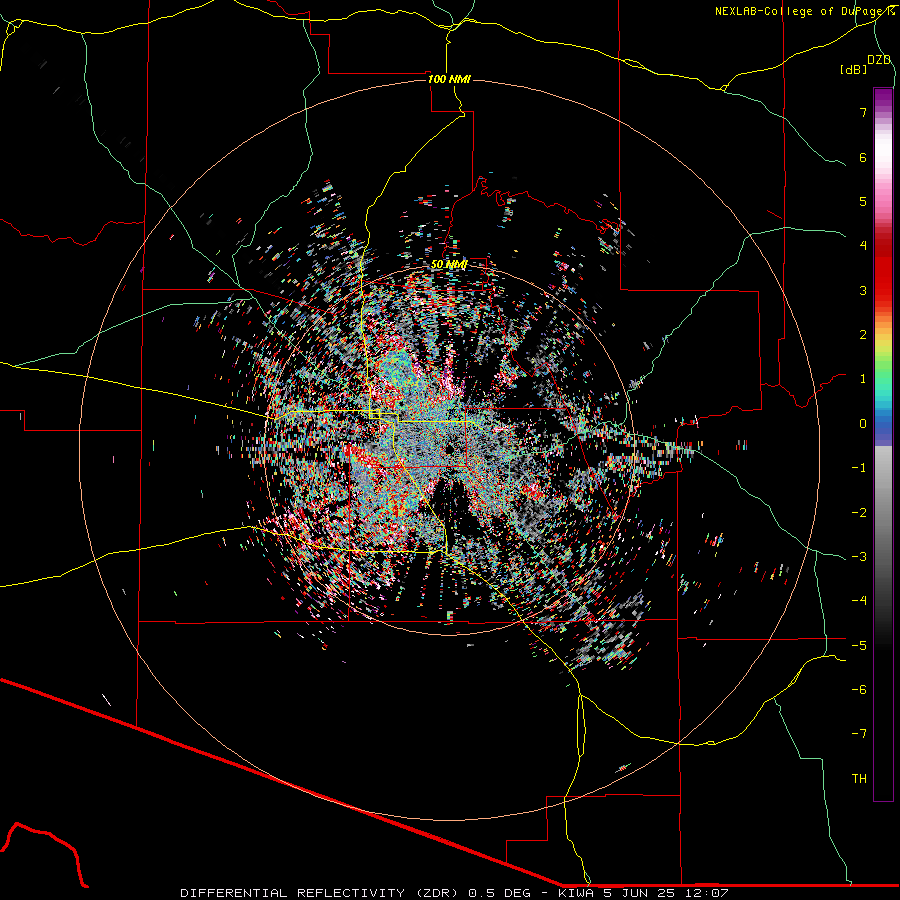Click the 100 NMI range ring label
The width and height of the screenshot is (900, 900).
pos(449,79)
